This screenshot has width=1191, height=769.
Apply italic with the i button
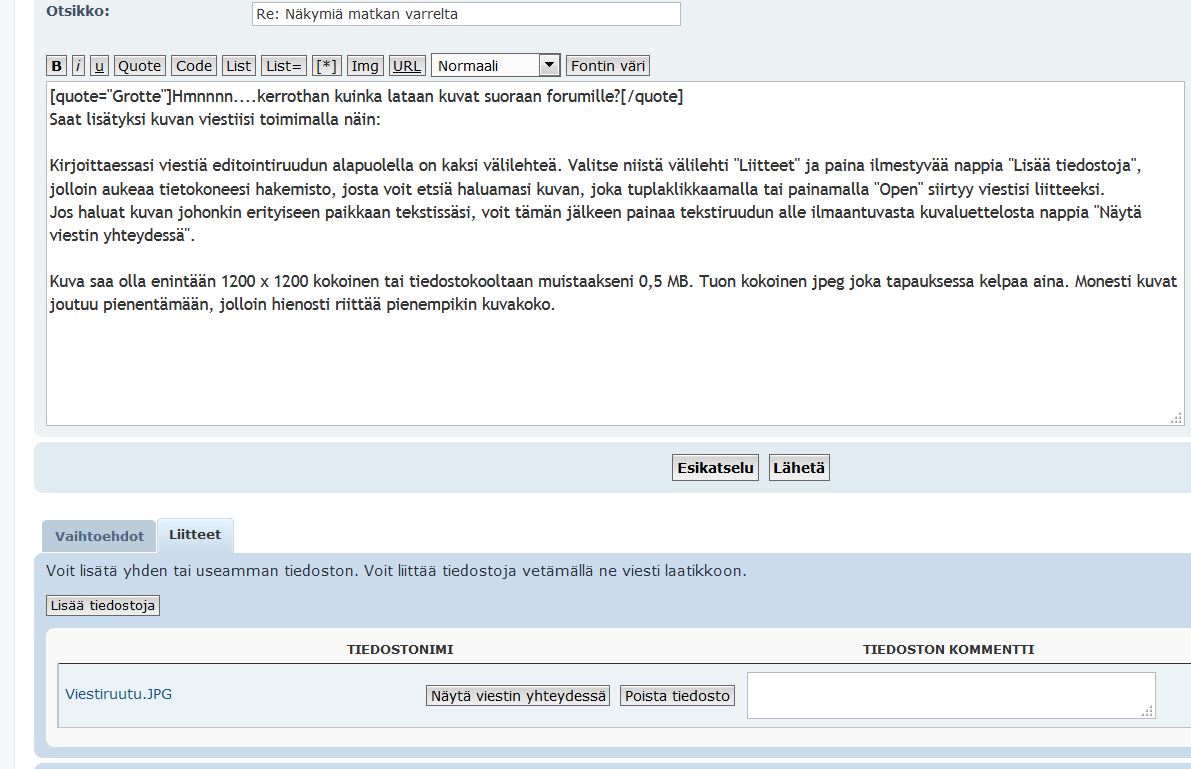coord(78,66)
